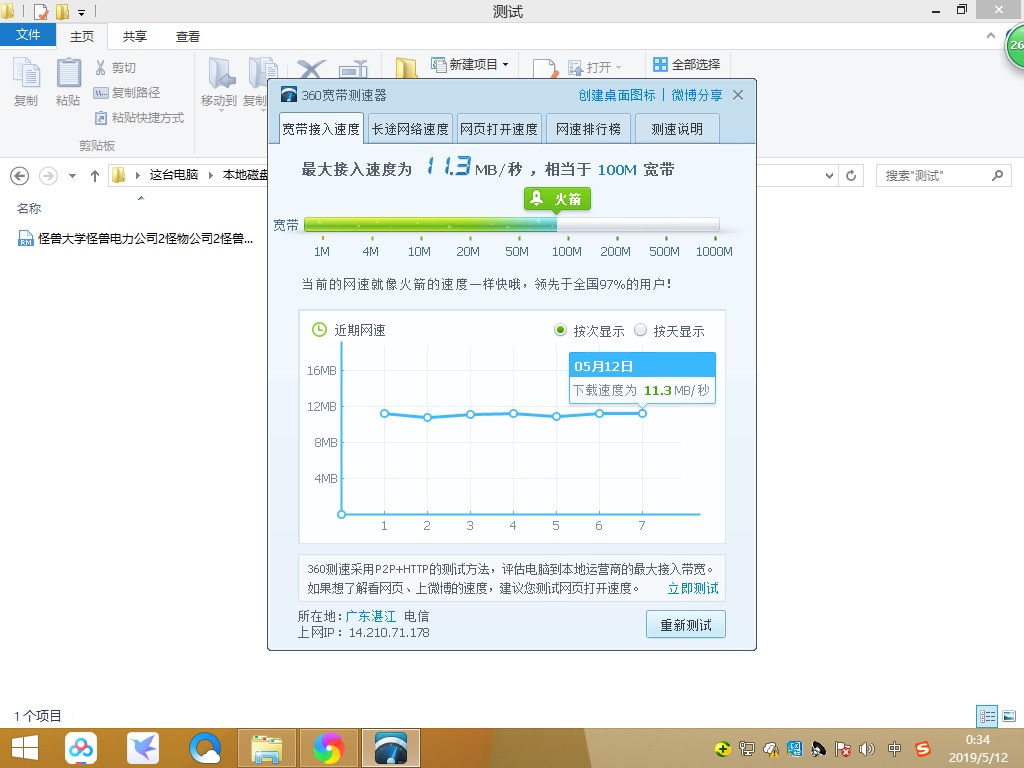Open the colorful swirl browser taskbar icon

328,748
